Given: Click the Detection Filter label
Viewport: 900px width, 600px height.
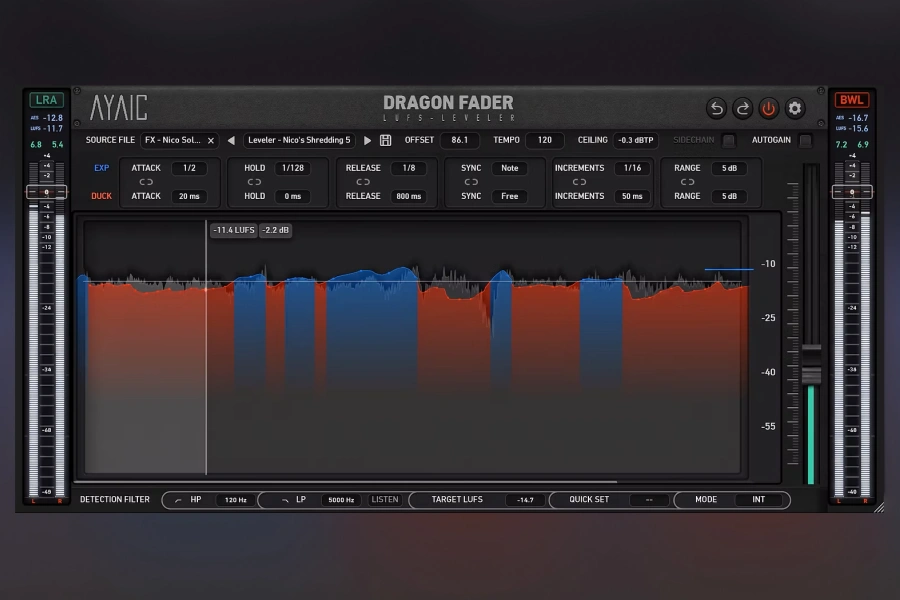Looking at the screenshot, I should click(115, 500).
